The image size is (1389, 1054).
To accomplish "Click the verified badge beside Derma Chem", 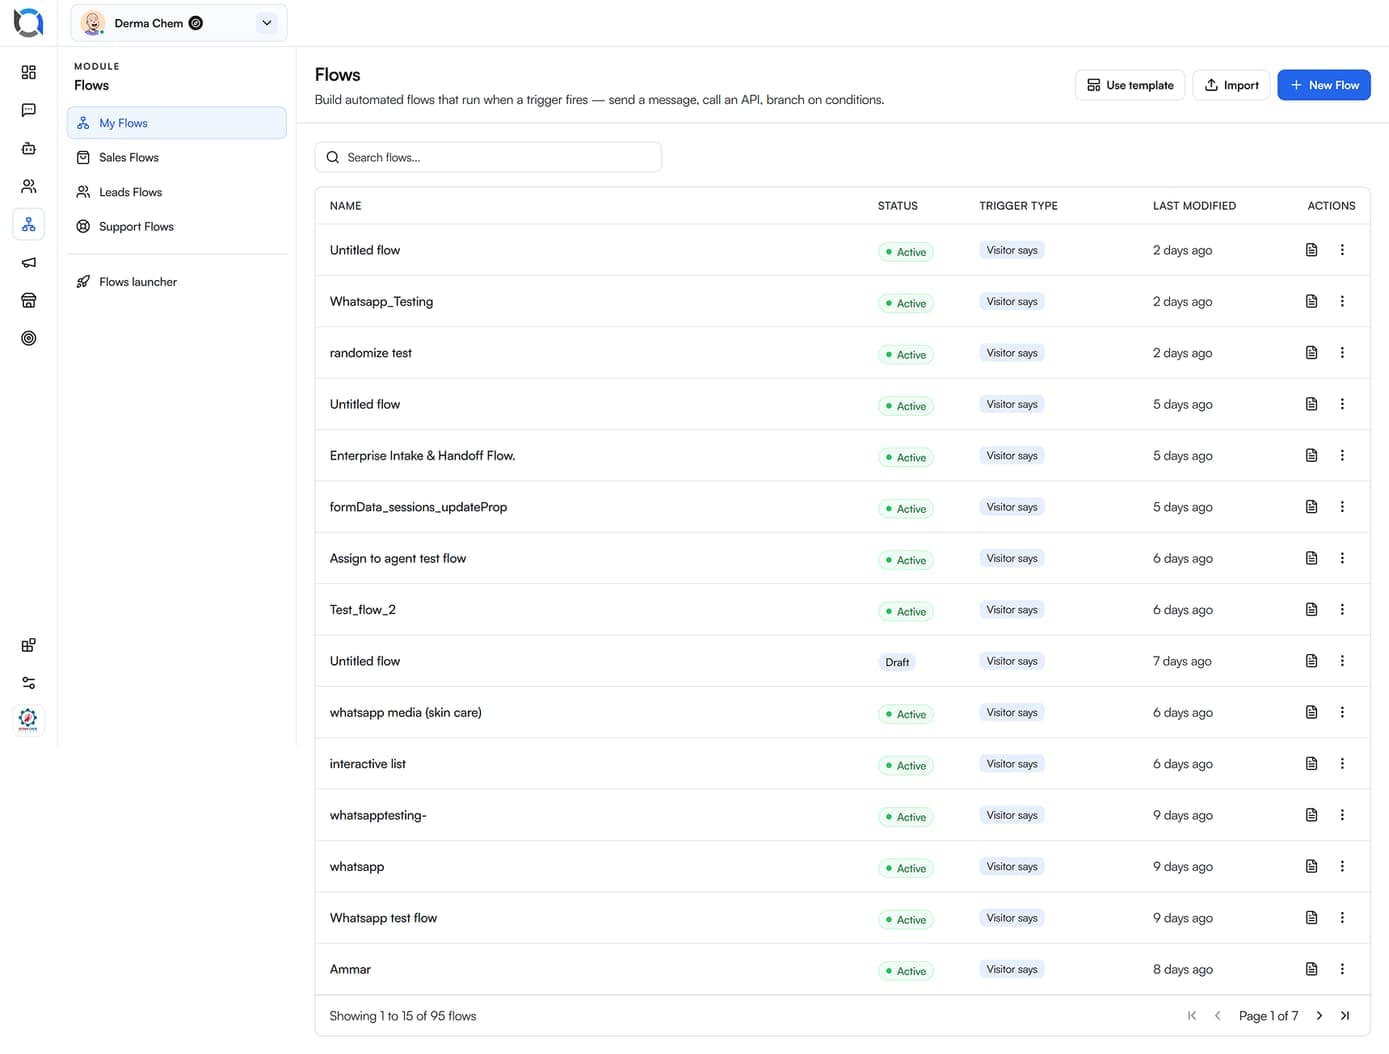I will point(196,23).
